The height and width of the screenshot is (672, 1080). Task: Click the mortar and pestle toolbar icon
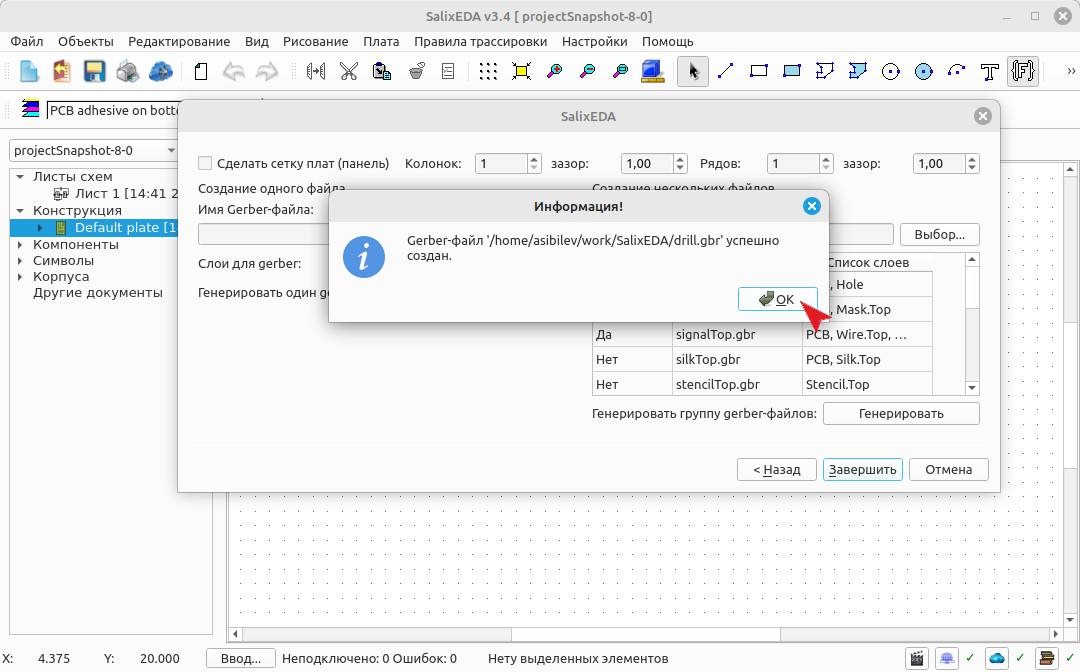pyautogui.click(x=416, y=71)
